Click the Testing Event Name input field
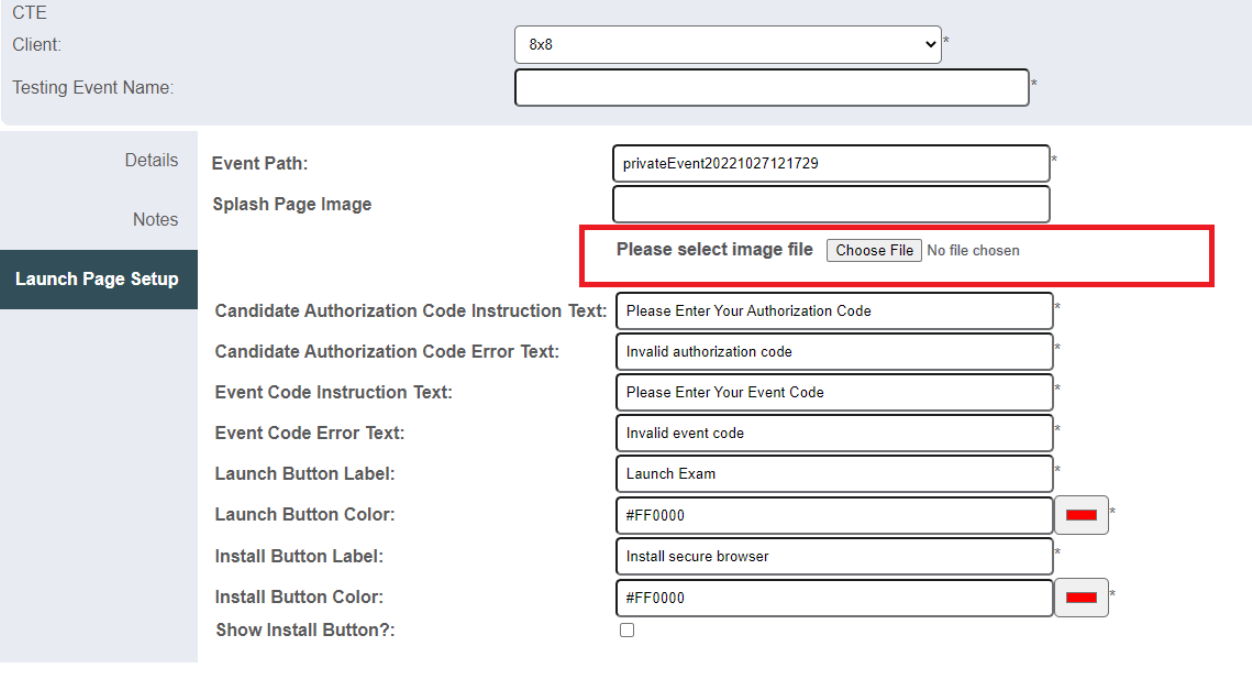Image resolution: width=1252 pixels, height=682 pixels. (x=771, y=88)
